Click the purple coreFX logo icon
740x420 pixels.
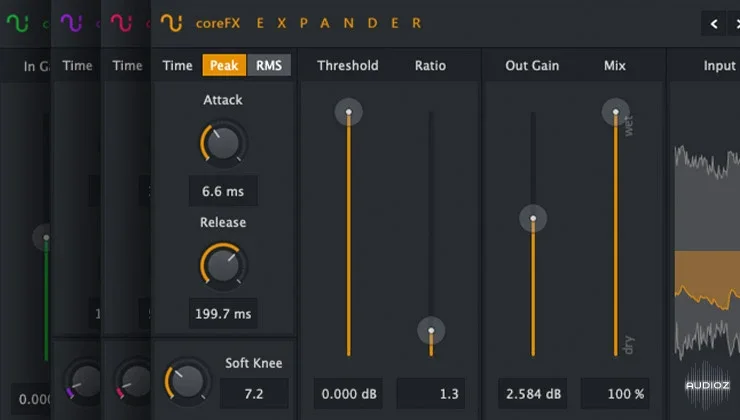71,22
